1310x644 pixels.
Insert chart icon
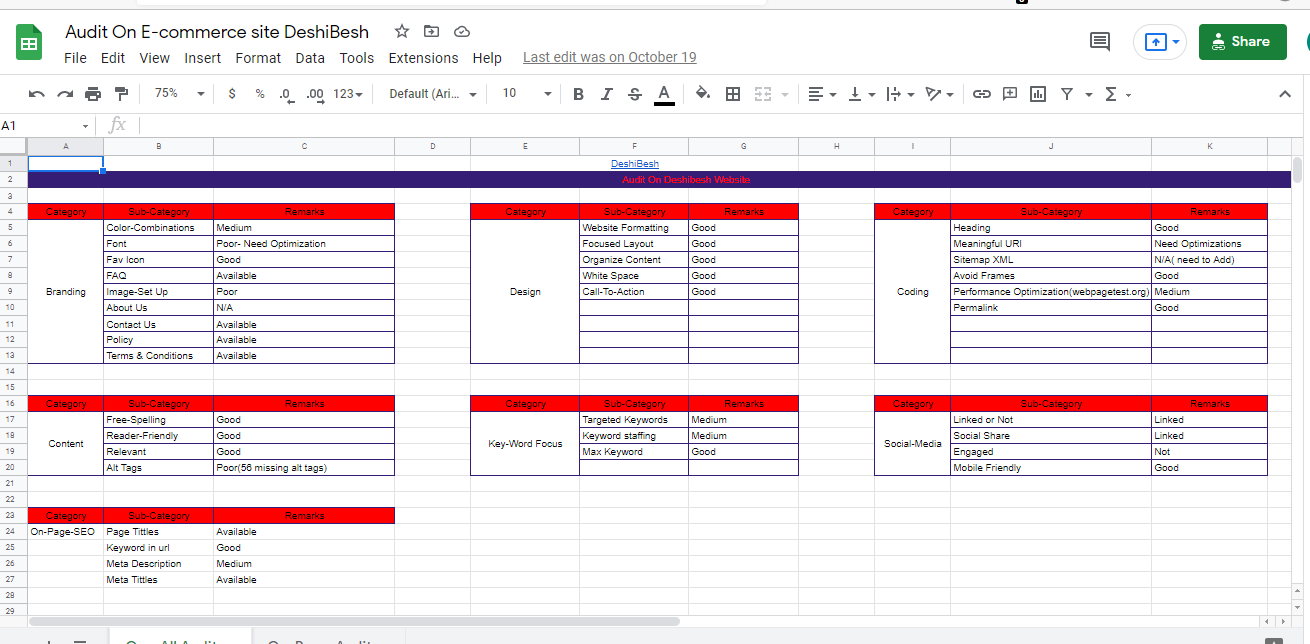coord(1038,94)
